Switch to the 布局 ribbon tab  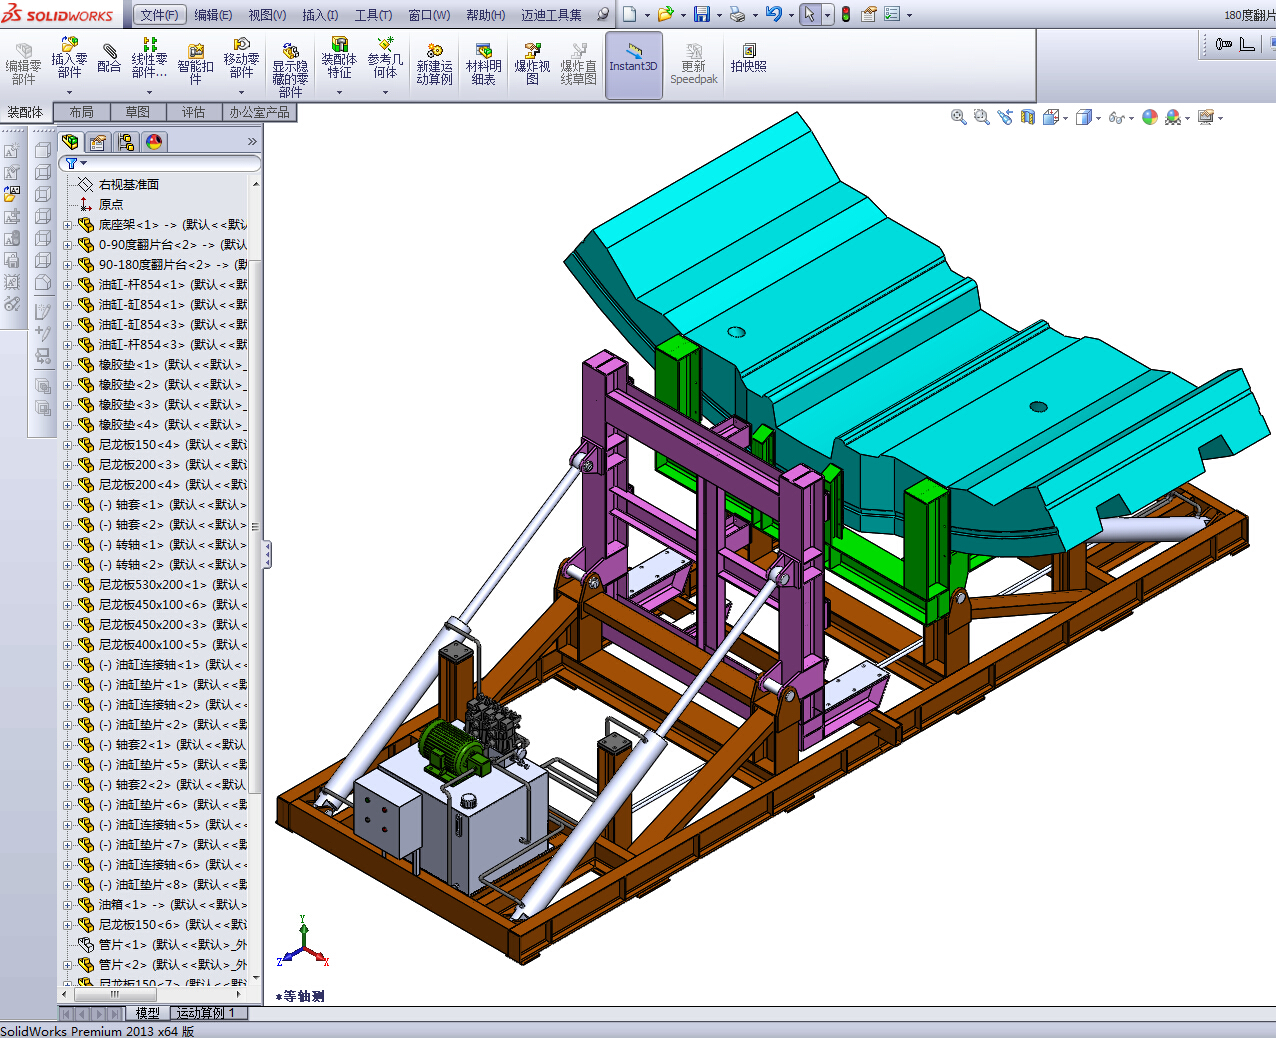pyautogui.click(x=82, y=112)
